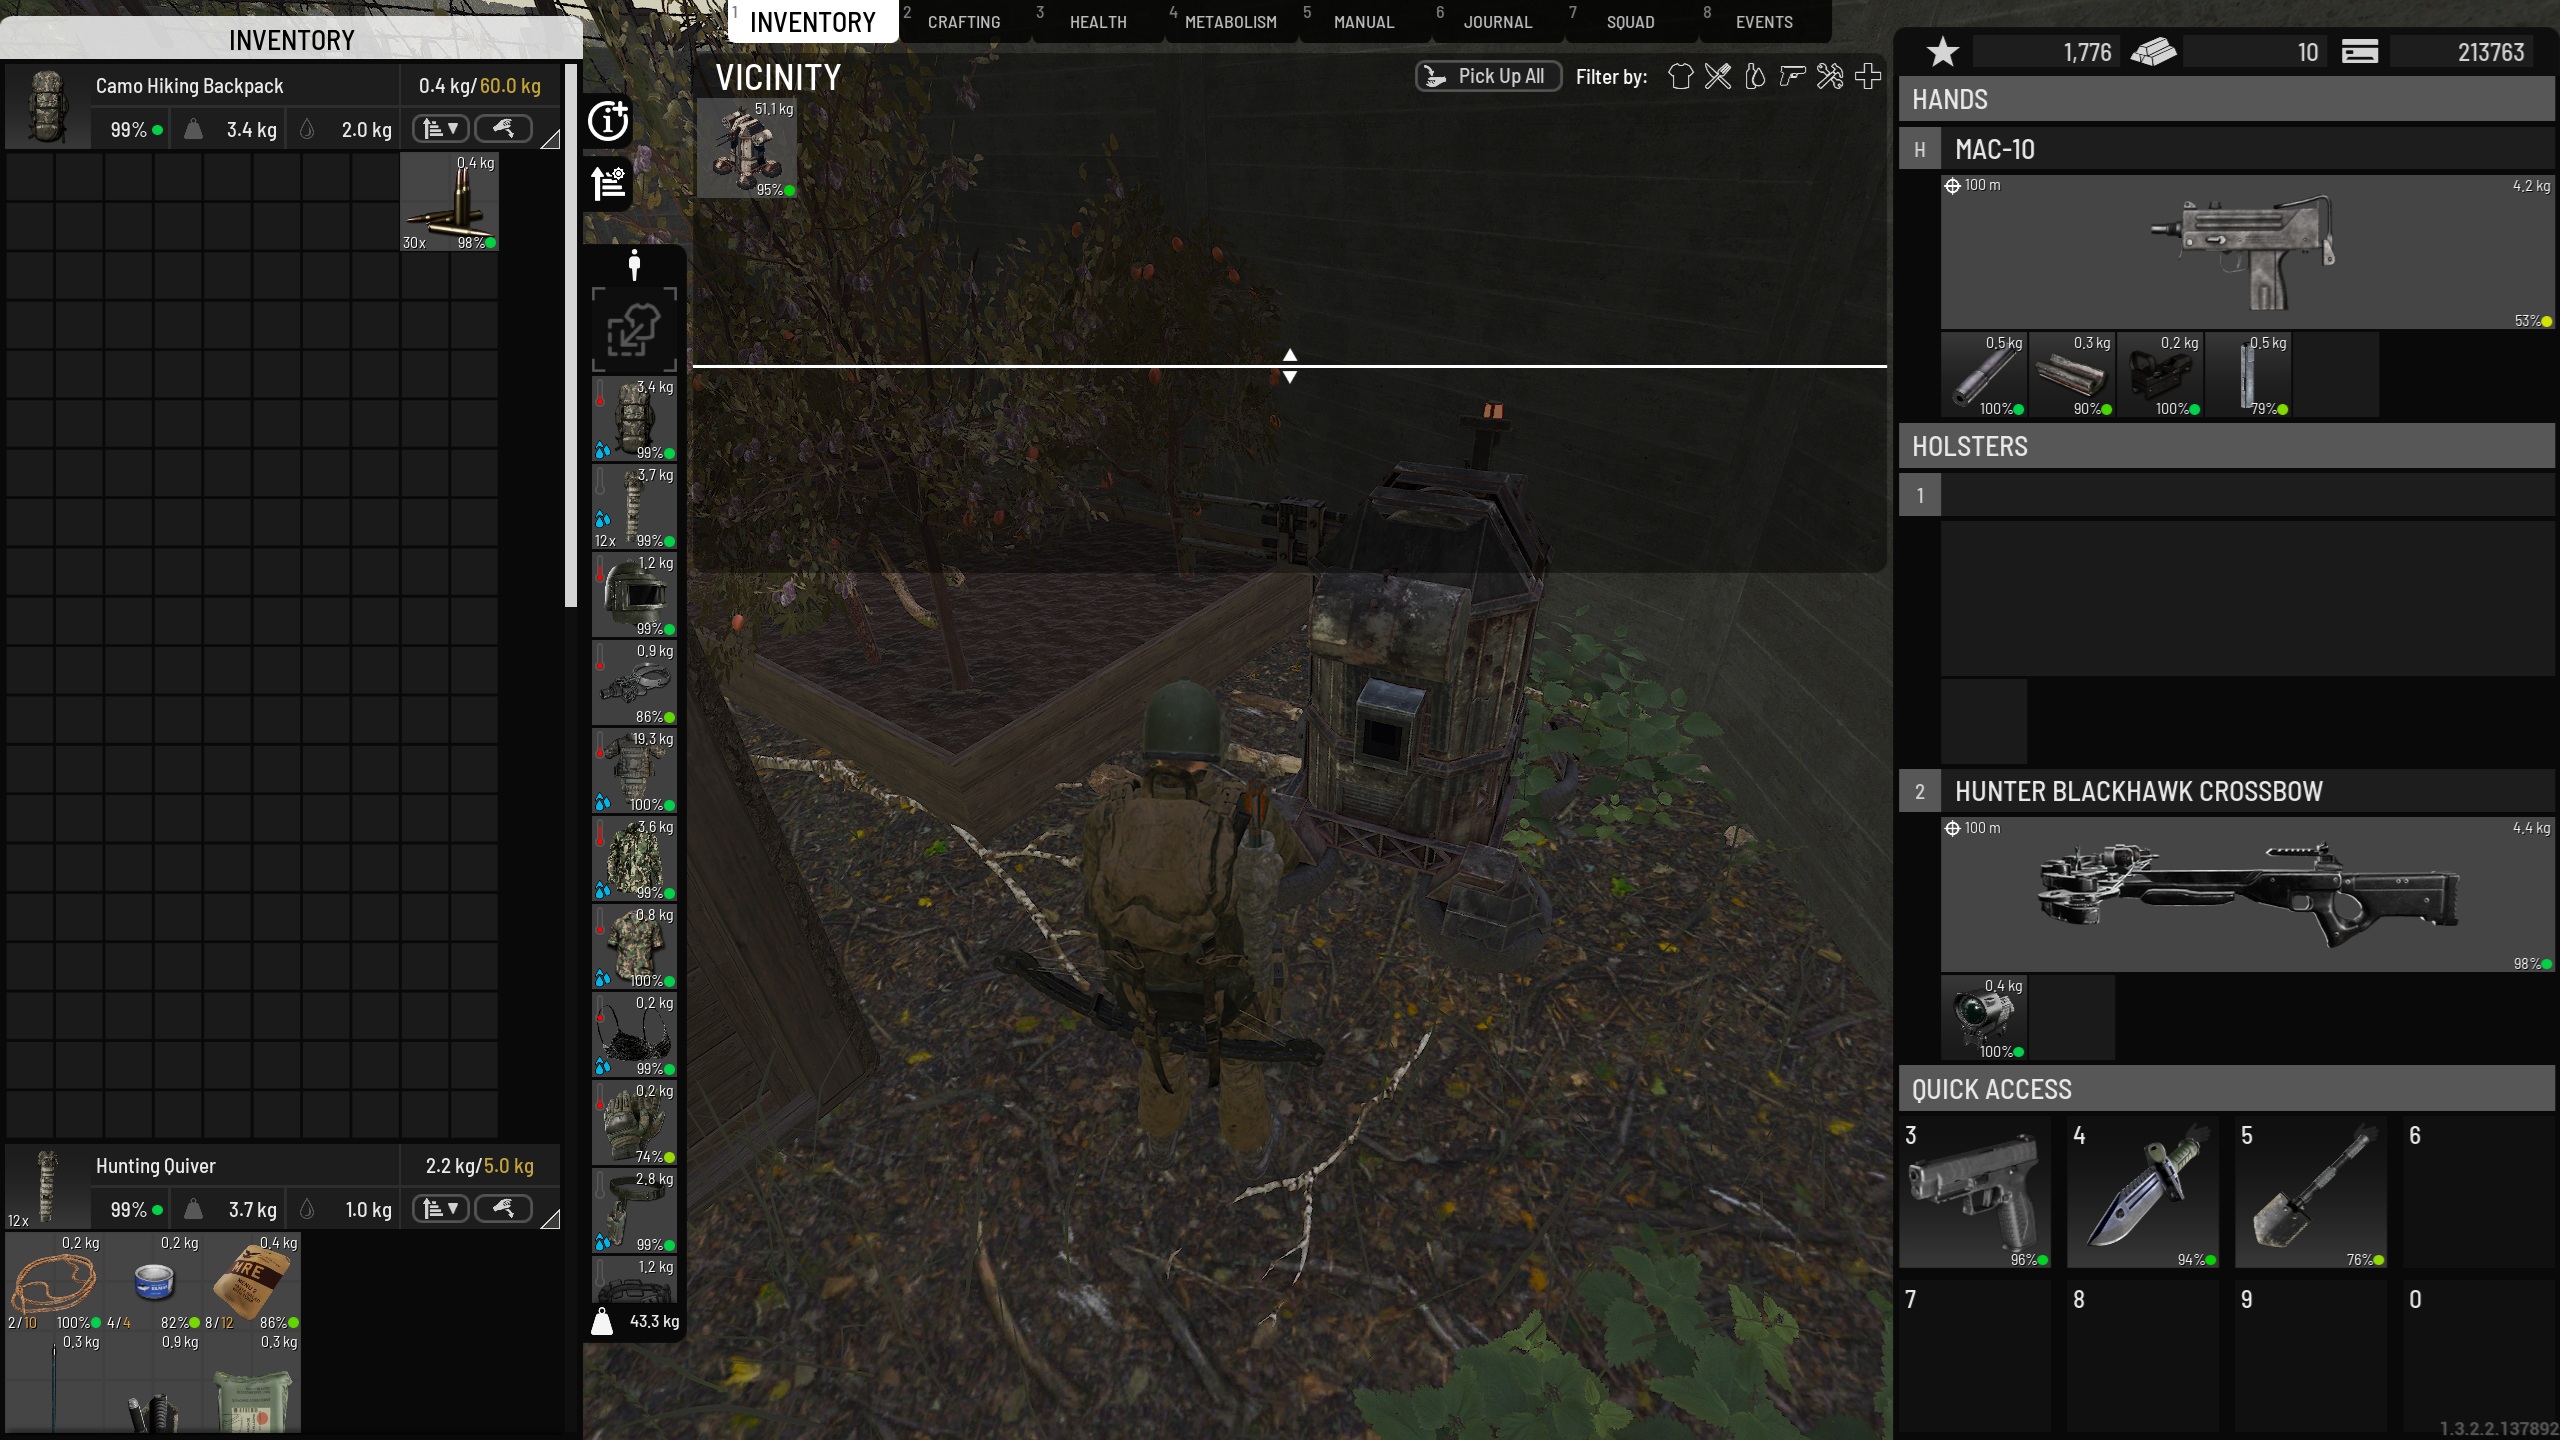Viewport: 2560px width, 1440px height.
Task: Click the left inventory panel scrollbar
Action: (571, 336)
